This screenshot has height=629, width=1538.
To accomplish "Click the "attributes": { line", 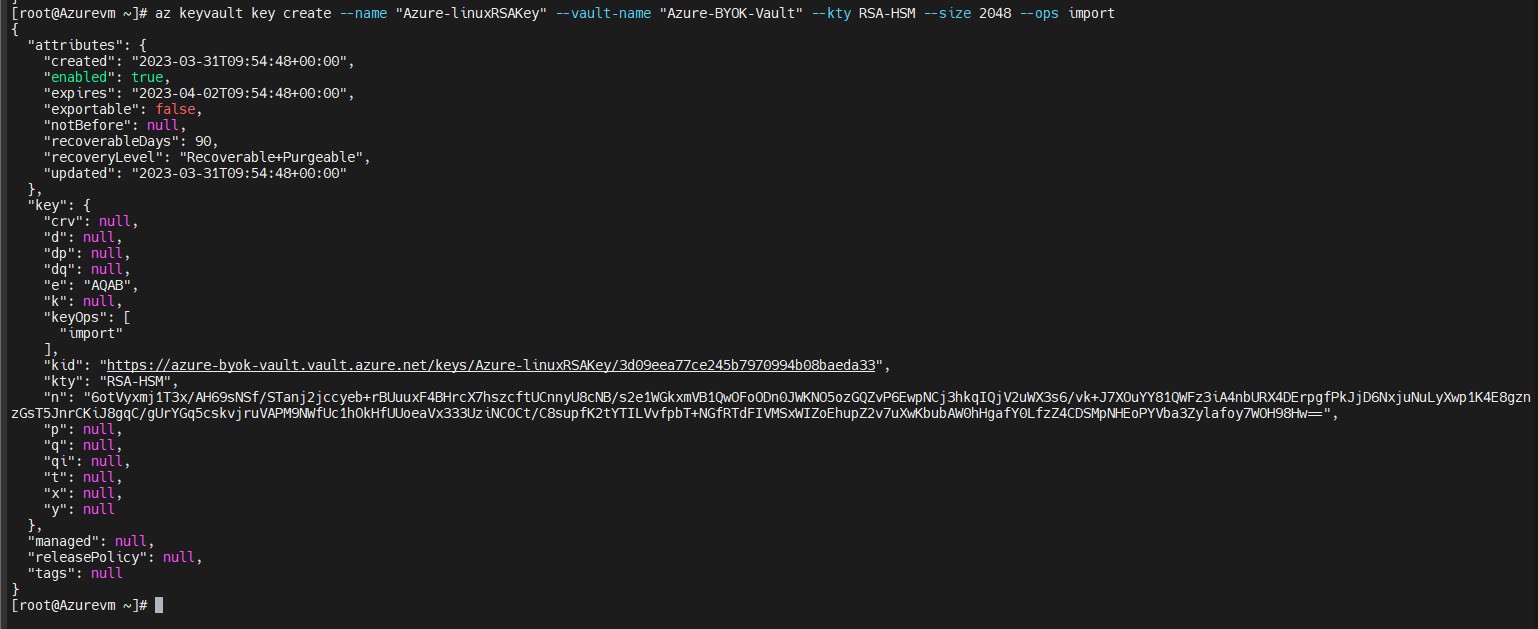I will [x=88, y=45].
